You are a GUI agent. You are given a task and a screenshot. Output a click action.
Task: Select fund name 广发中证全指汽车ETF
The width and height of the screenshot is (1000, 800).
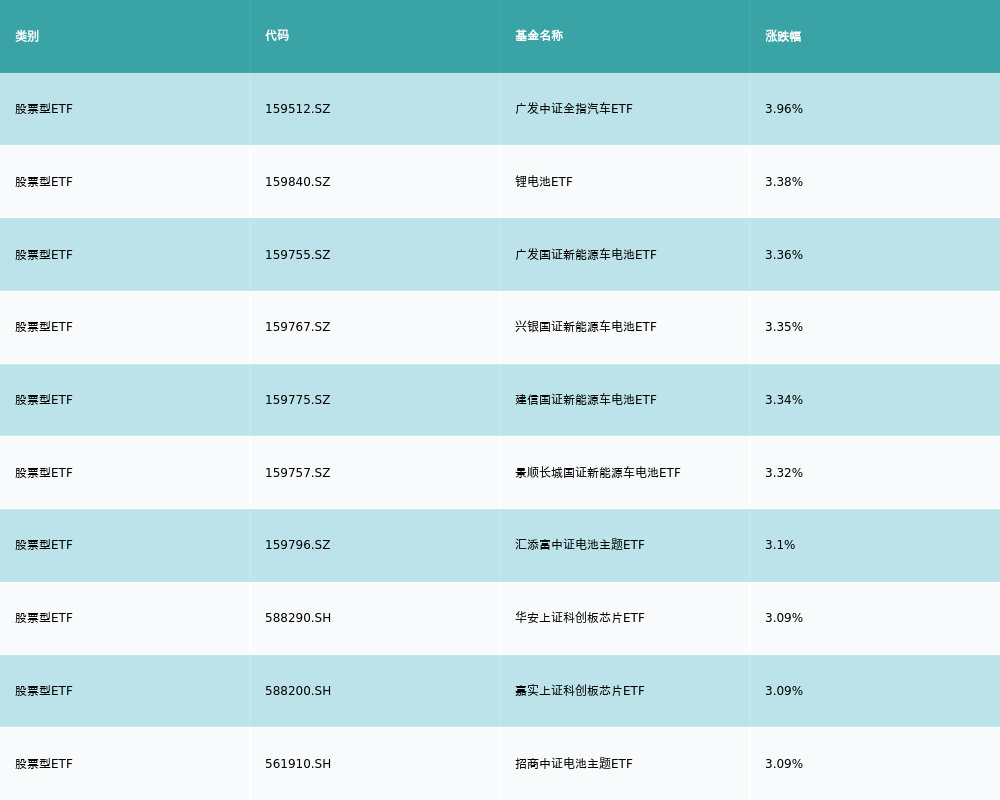tap(574, 109)
